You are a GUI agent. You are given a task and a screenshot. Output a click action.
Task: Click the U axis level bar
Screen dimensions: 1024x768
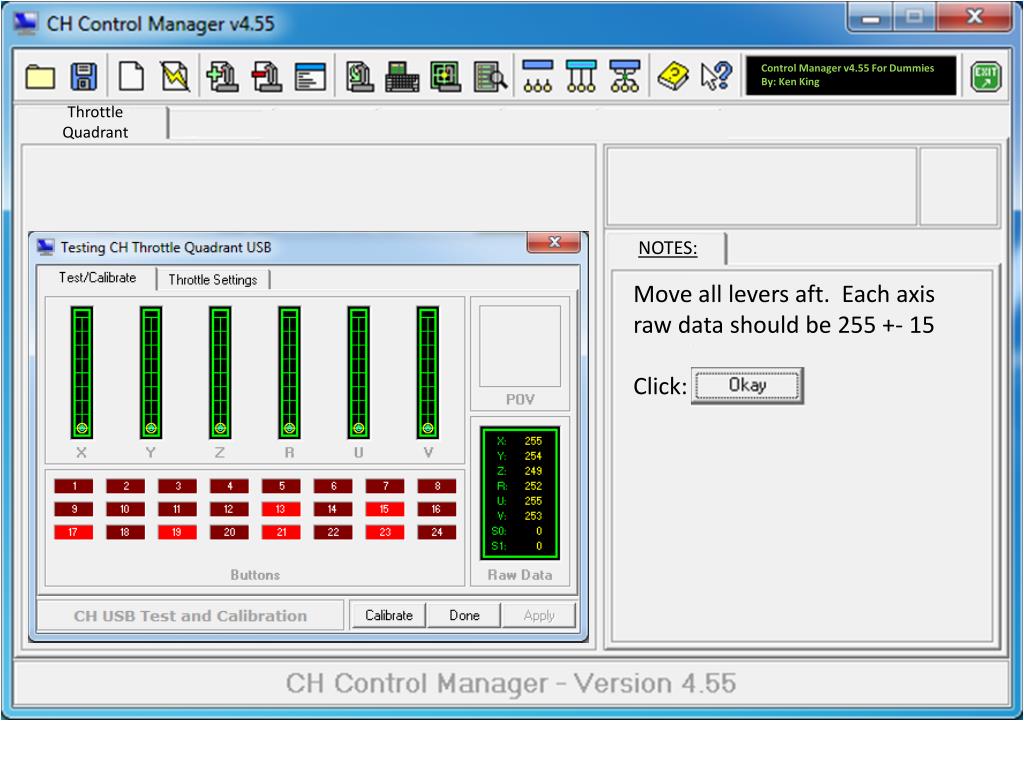(x=359, y=372)
